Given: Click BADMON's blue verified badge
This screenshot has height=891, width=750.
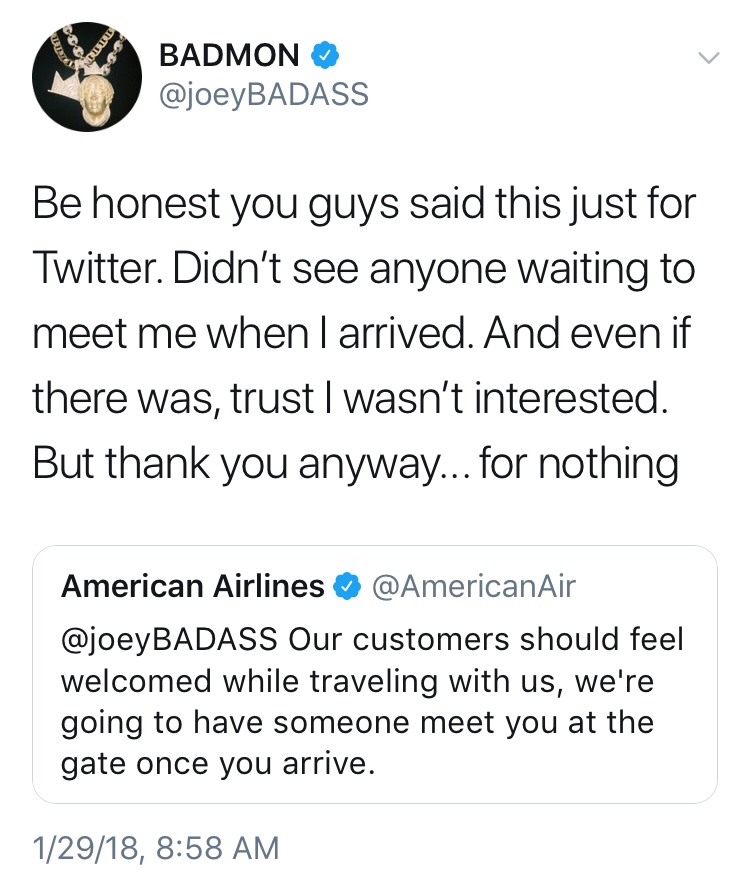Looking at the screenshot, I should pos(323,55).
